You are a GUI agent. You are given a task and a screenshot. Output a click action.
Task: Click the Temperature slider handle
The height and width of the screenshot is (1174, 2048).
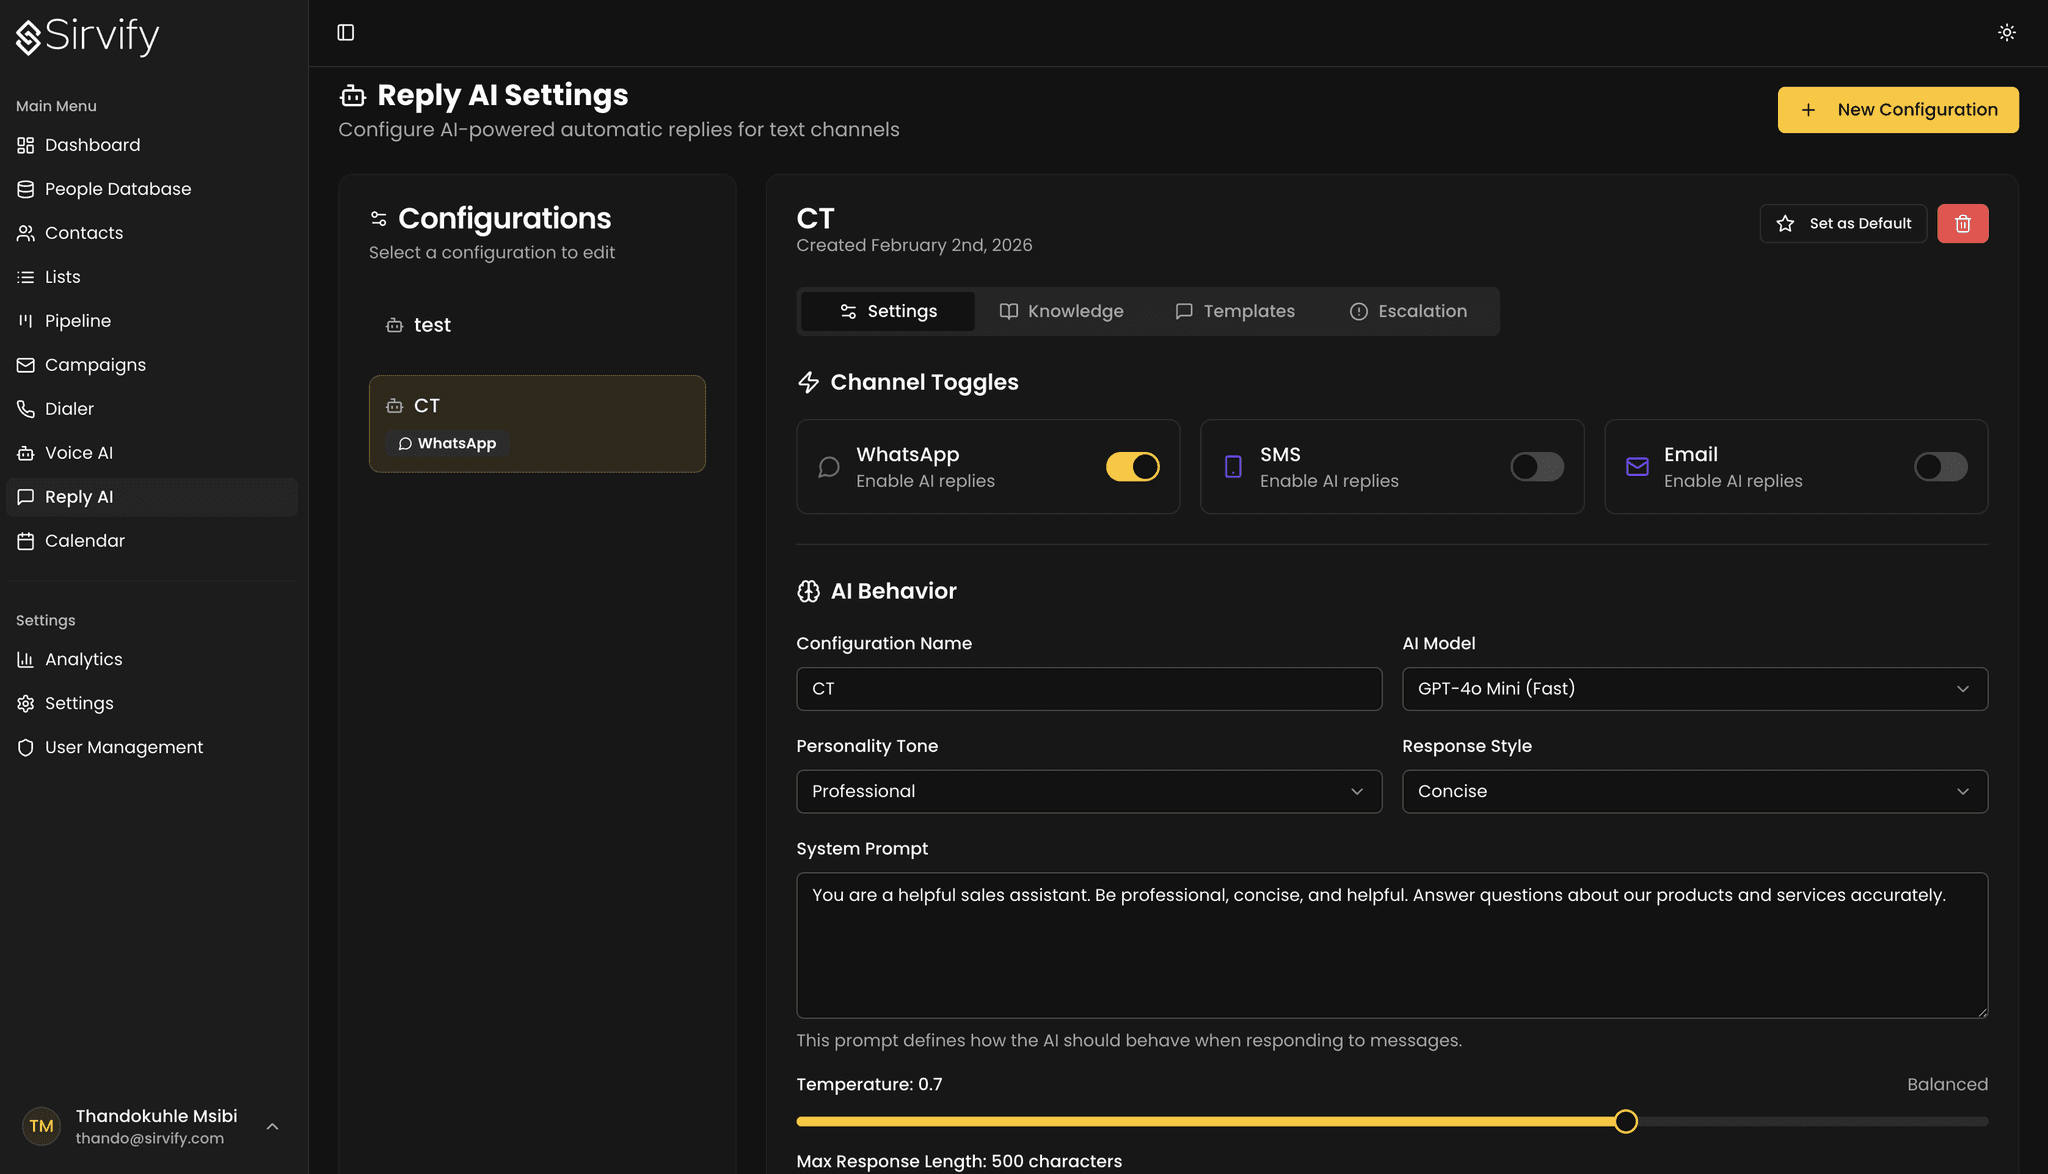(x=1626, y=1122)
